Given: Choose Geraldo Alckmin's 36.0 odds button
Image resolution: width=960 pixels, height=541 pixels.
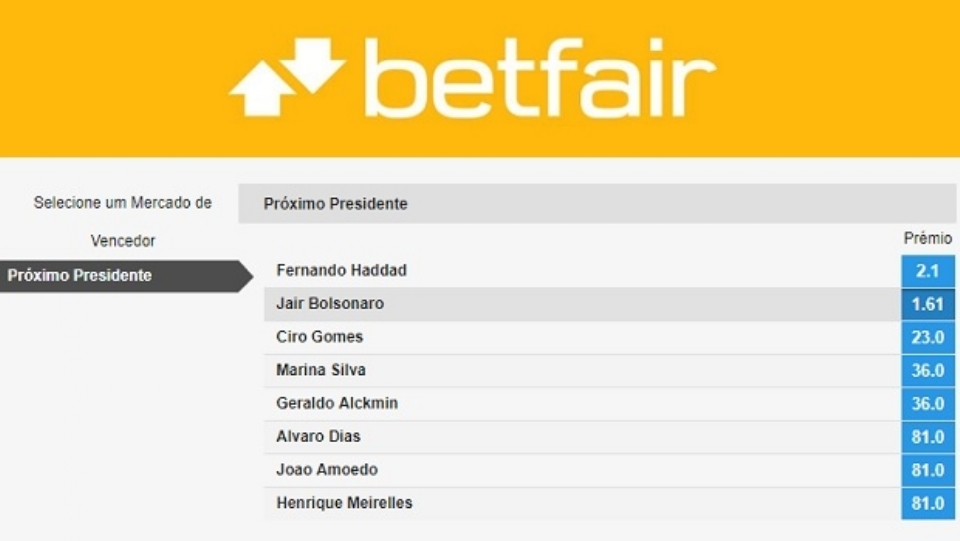Looking at the screenshot, I should 927,404.
